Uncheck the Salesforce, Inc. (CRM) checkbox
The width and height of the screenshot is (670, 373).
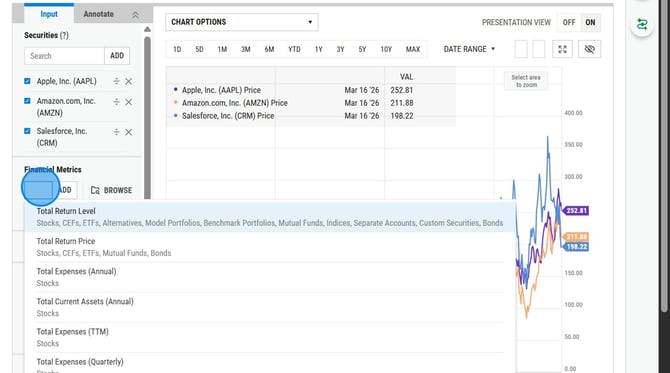[27, 131]
